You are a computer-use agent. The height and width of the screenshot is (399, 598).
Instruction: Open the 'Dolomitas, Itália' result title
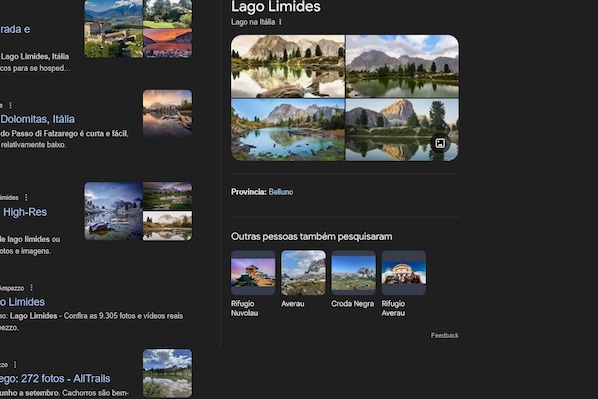click(x=37, y=119)
